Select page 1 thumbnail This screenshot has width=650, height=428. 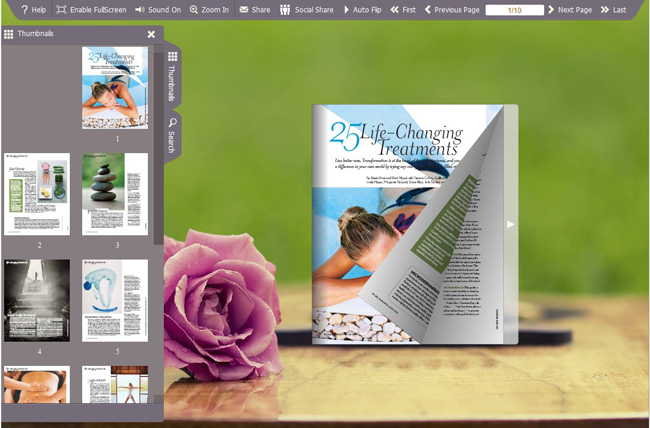tap(115, 88)
